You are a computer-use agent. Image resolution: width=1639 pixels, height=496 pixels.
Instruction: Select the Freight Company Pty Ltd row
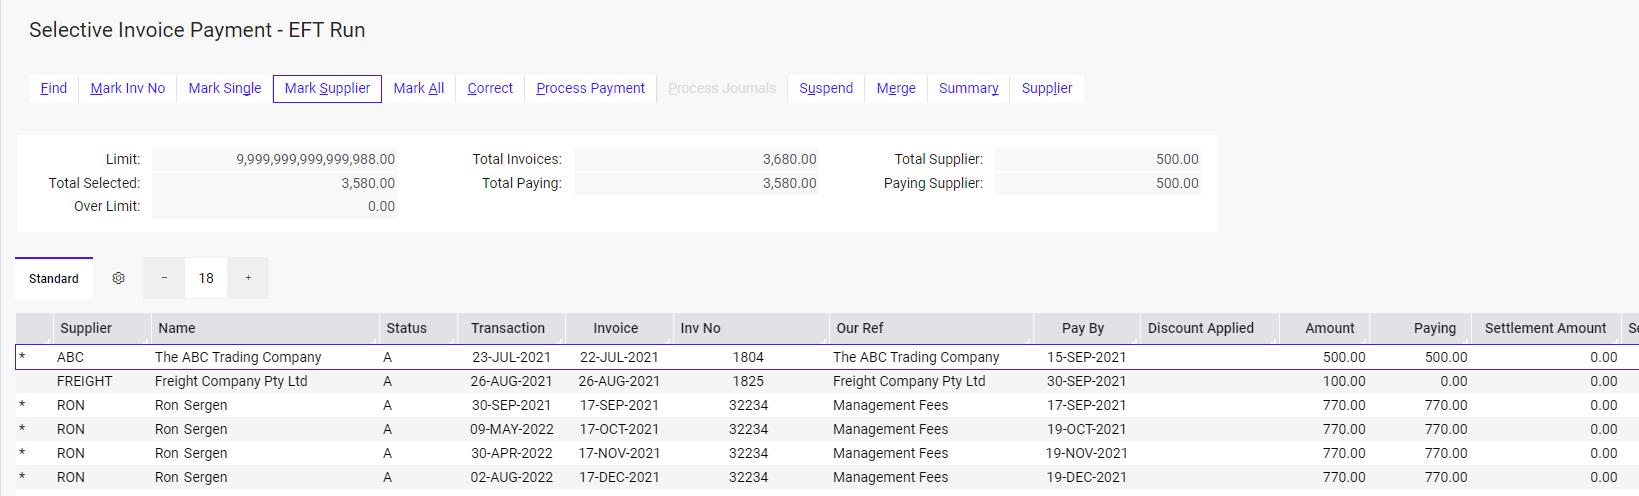point(231,381)
